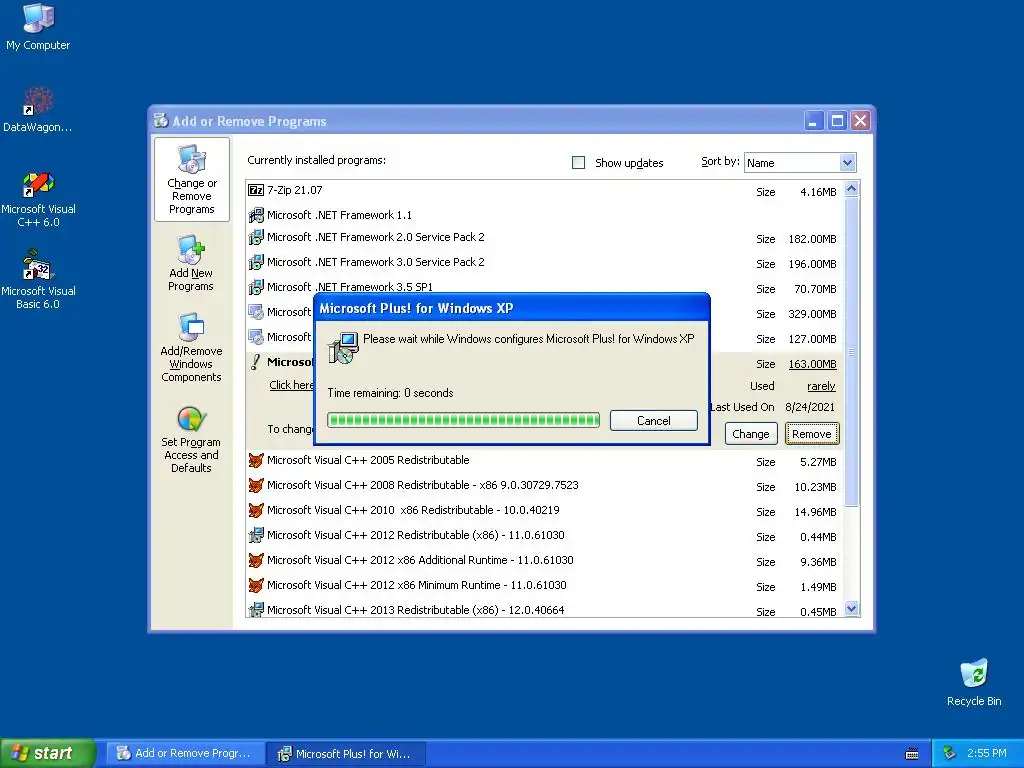Select Change or Remove Programs sidebar icon
The height and width of the screenshot is (768, 1024).
pos(191,180)
